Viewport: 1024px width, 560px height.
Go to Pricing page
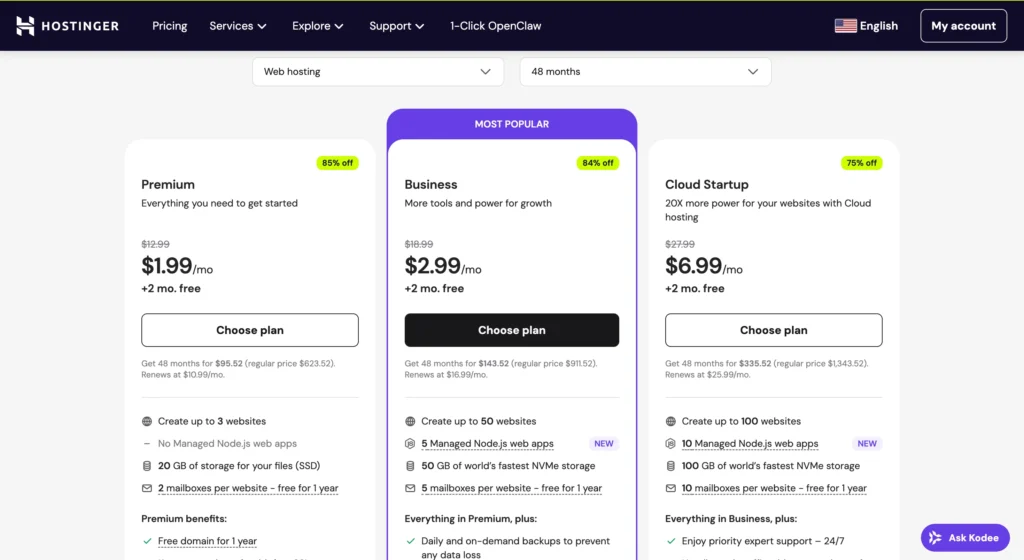click(170, 26)
